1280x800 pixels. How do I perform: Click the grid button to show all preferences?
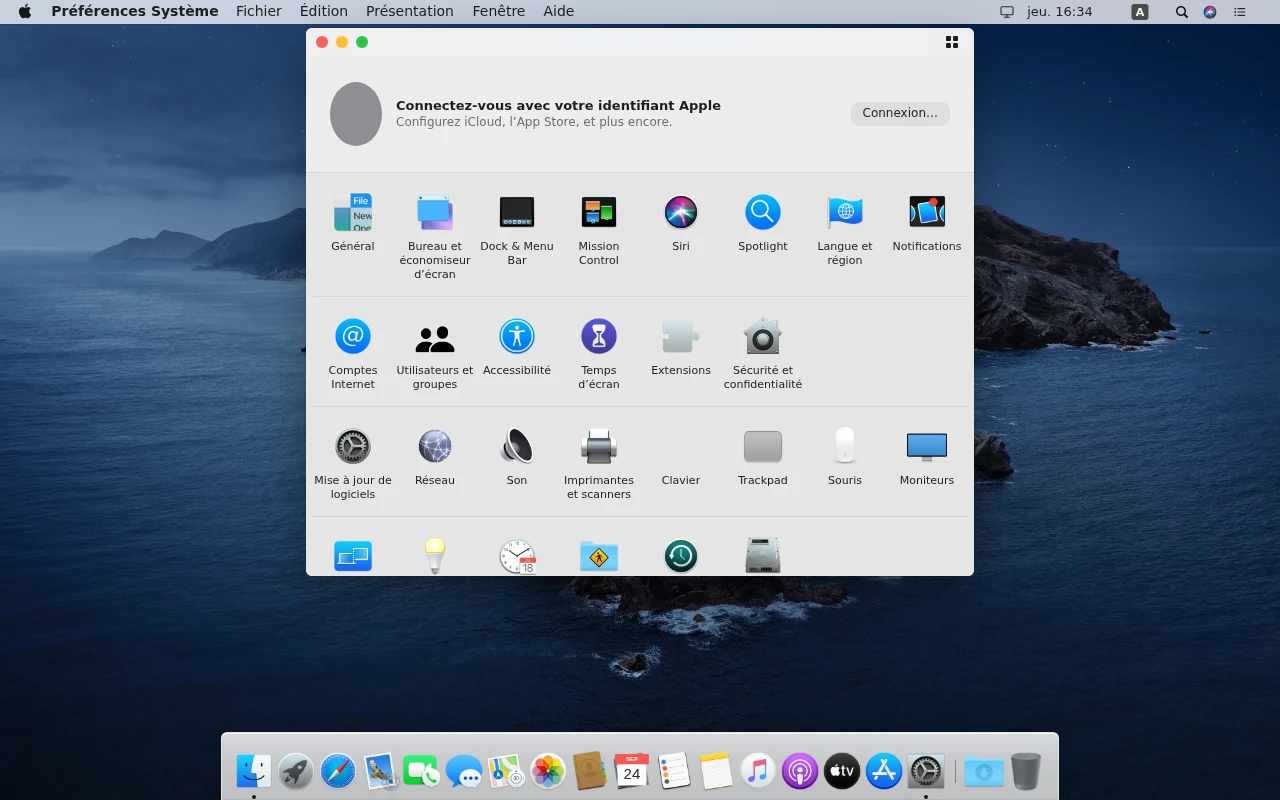[952, 42]
